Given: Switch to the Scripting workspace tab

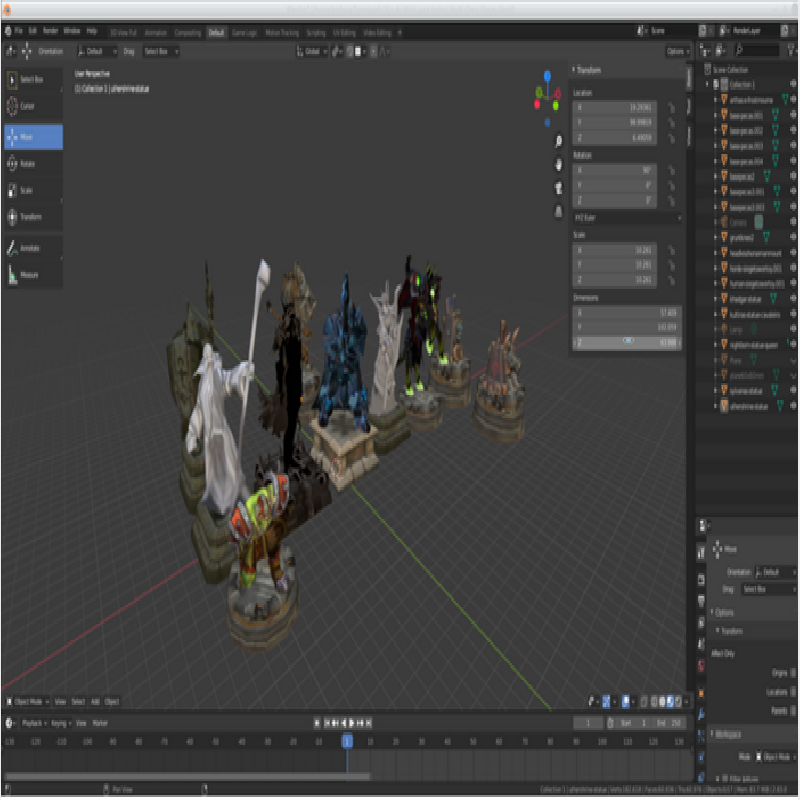Looking at the screenshot, I should [316, 33].
